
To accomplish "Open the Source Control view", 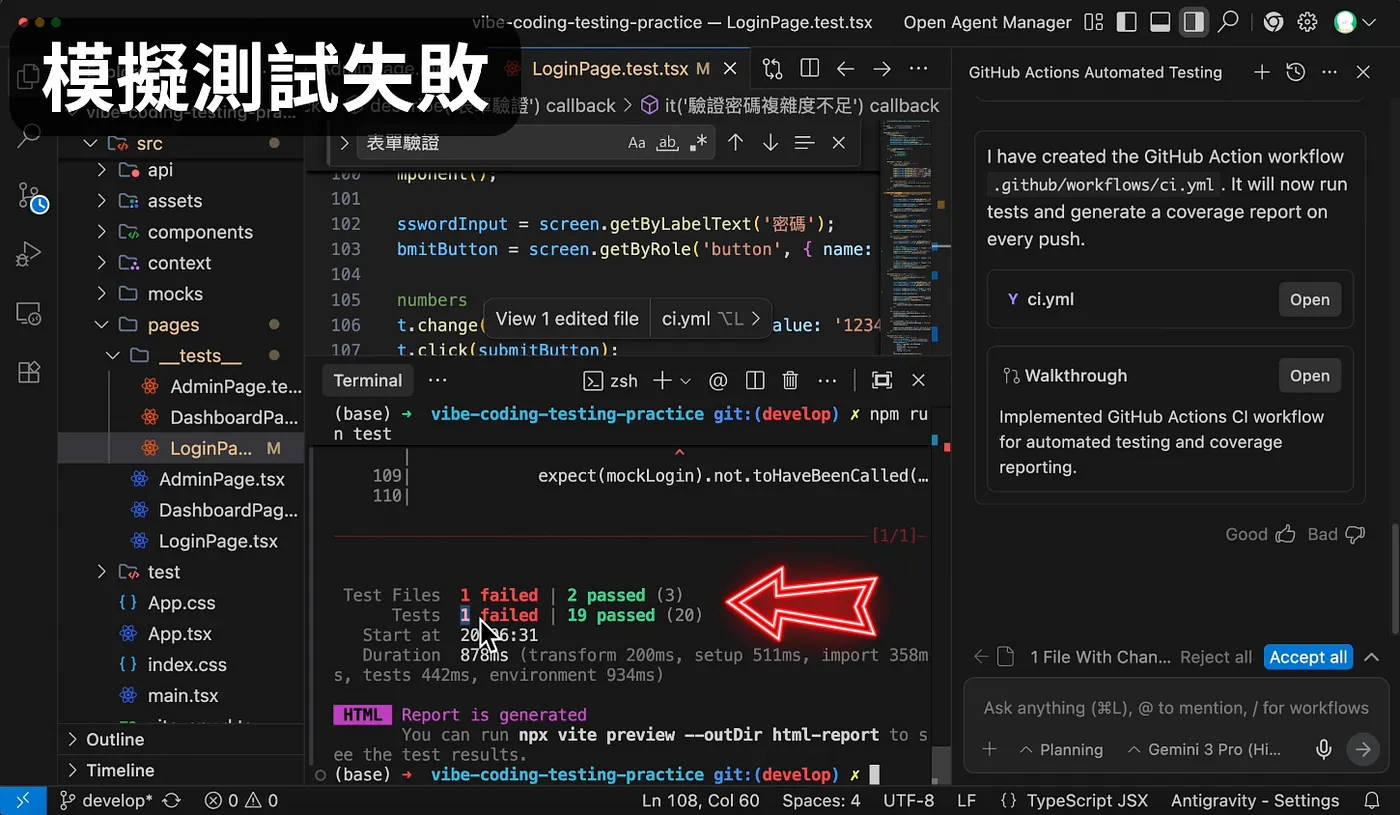I will point(31,196).
